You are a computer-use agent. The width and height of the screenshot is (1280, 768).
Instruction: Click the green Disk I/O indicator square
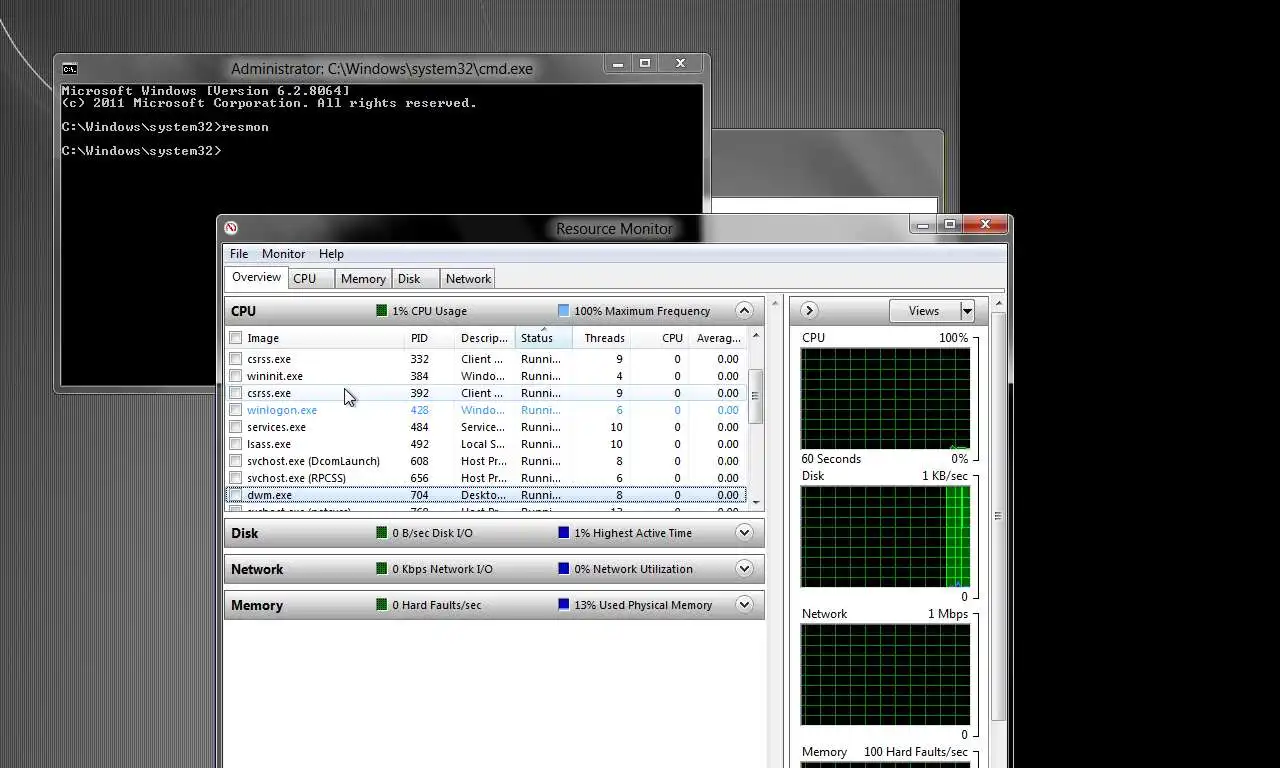point(381,533)
